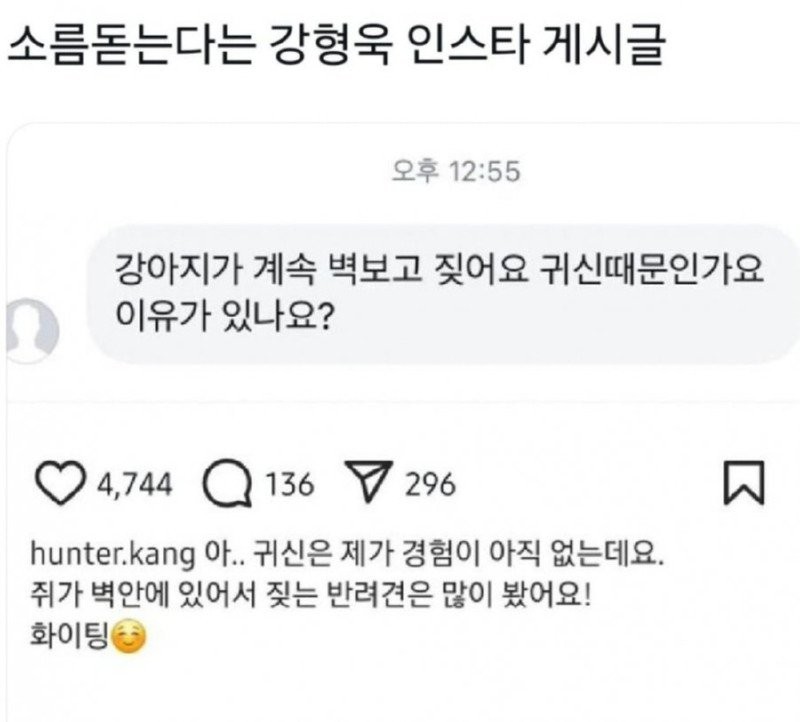Click the 화이팅 text in the caption
Screen dimensions: 800x722
click(62, 635)
